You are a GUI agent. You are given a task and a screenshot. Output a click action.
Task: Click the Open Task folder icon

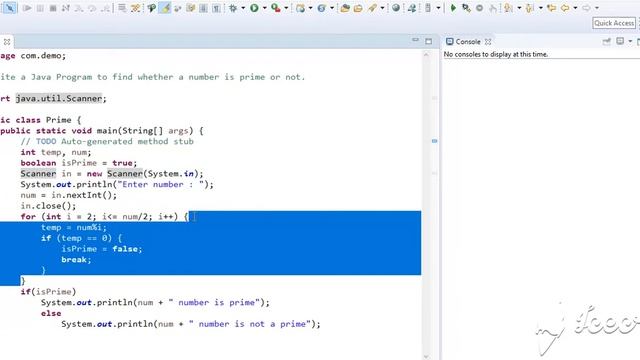(358, 8)
